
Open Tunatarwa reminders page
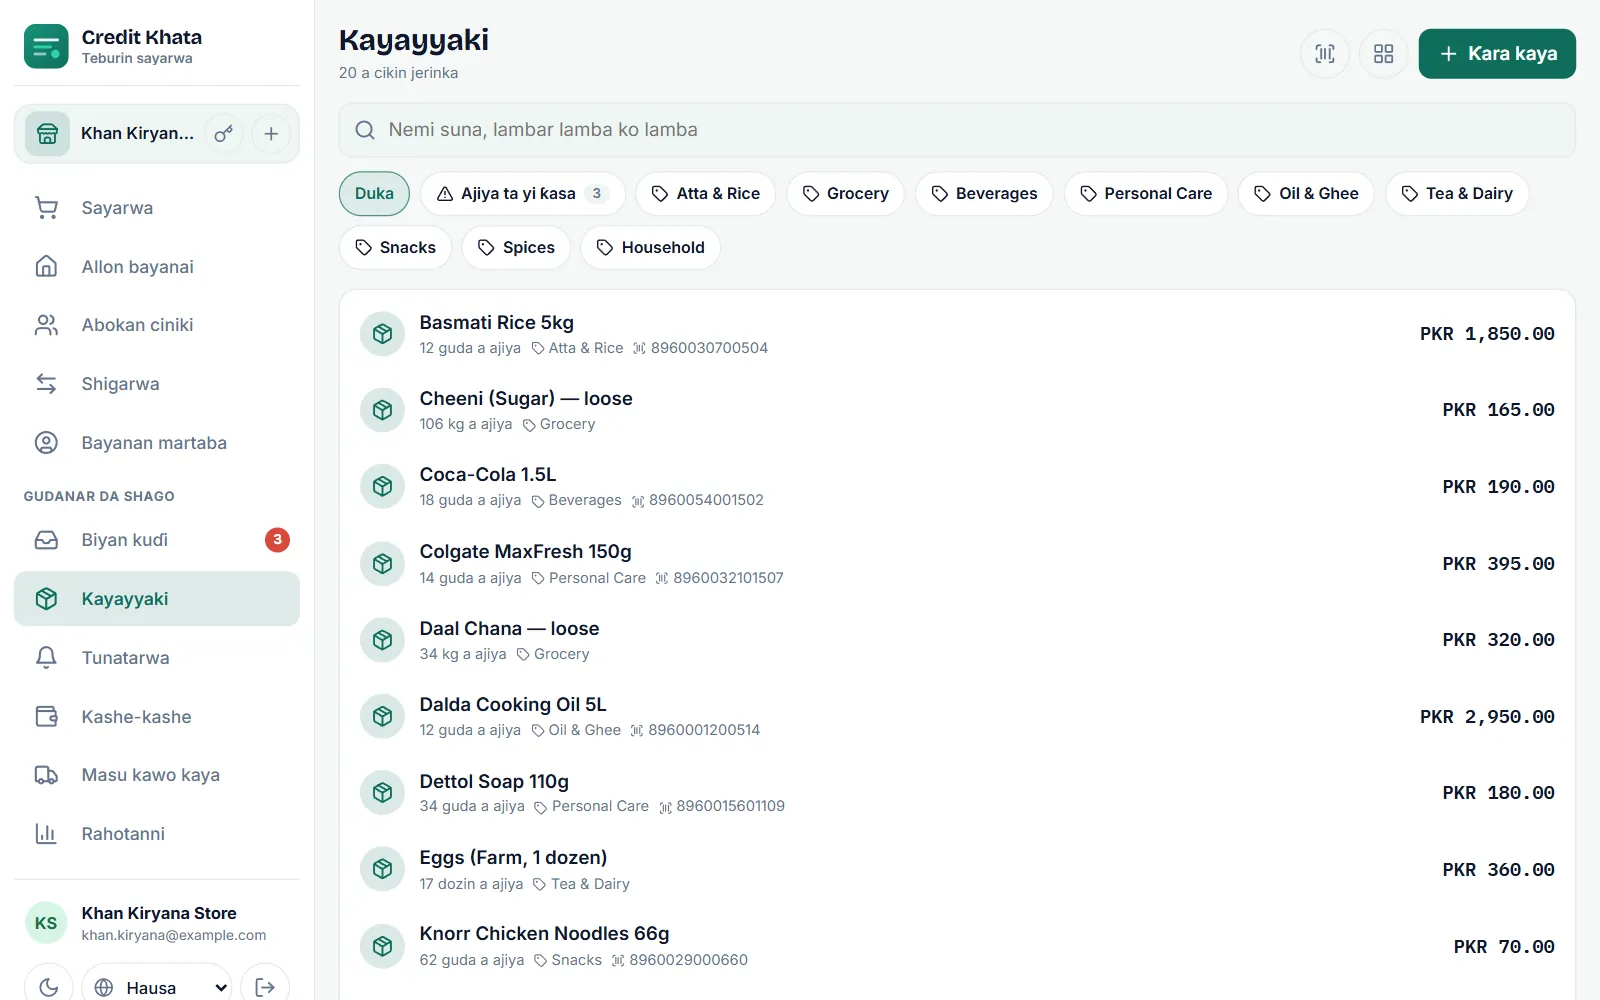pyautogui.click(x=157, y=658)
